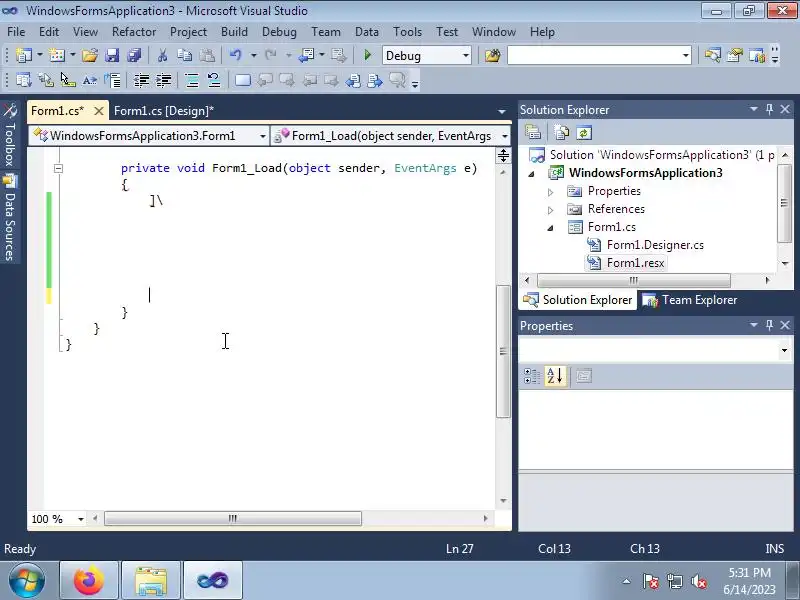The height and width of the screenshot is (600, 800).
Task: Click the Solution Explorer horizontal scrollbar thumb
Action: tap(634, 280)
